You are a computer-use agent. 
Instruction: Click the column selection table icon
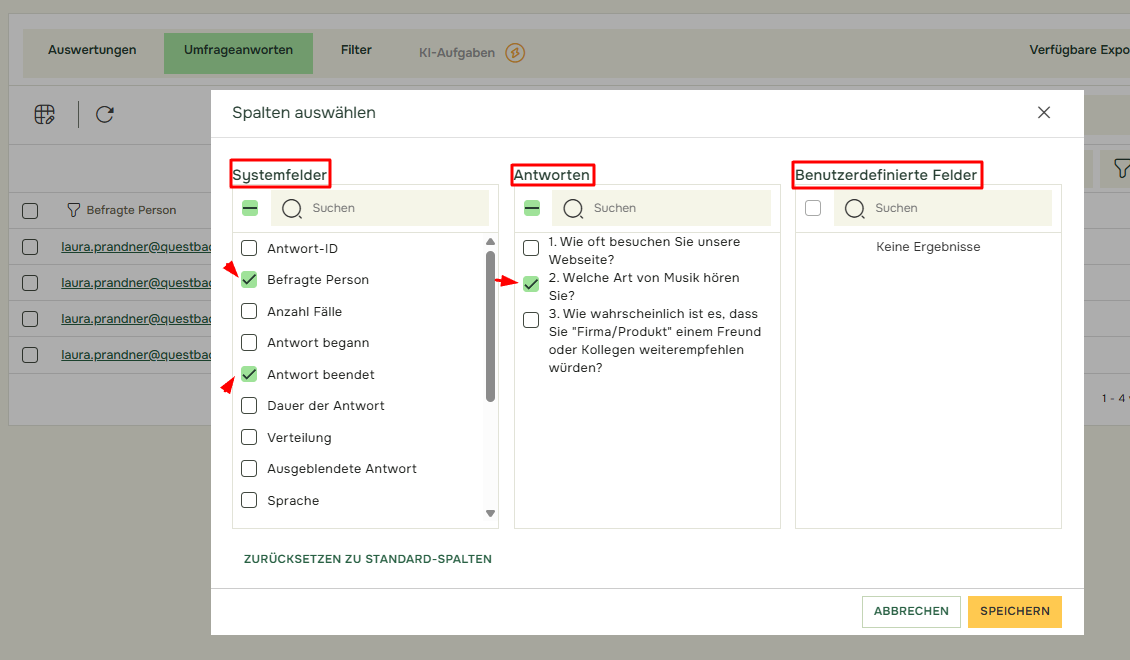[45, 114]
